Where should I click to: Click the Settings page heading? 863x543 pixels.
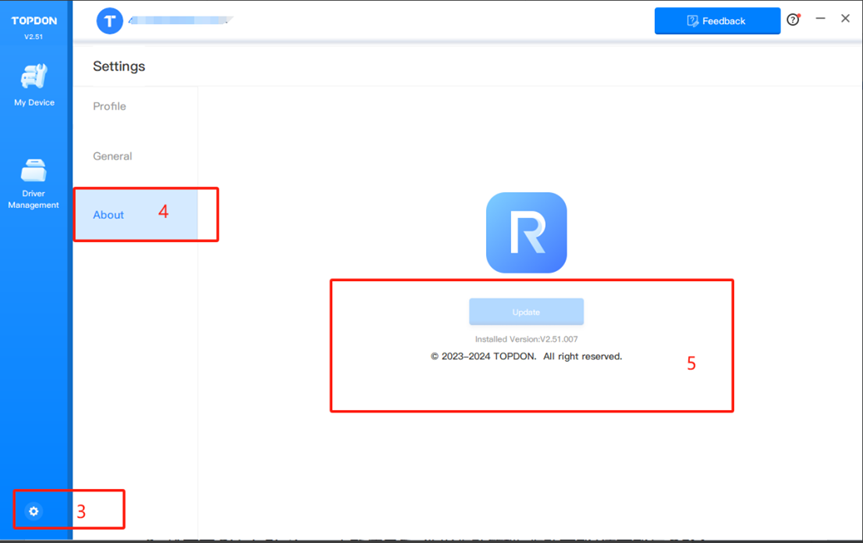click(x=119, y=67)
